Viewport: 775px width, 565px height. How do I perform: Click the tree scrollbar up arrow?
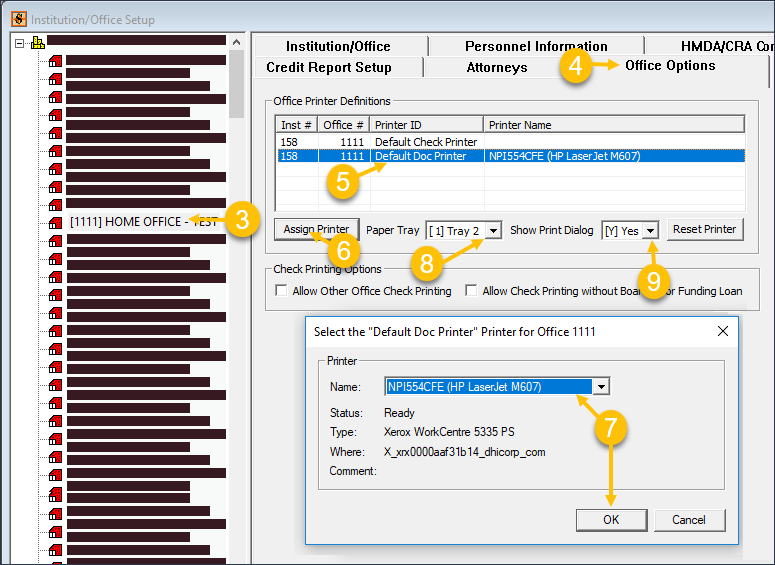click(x=237, y=43)
